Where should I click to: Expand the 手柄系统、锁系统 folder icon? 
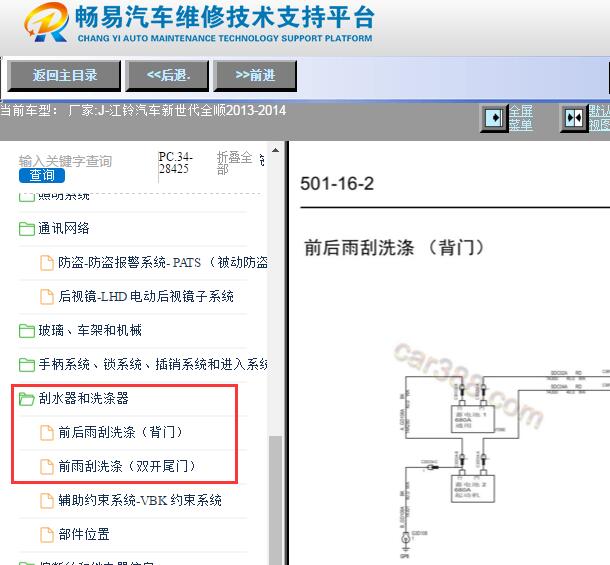pyautogui.click(x=27, y=365)
